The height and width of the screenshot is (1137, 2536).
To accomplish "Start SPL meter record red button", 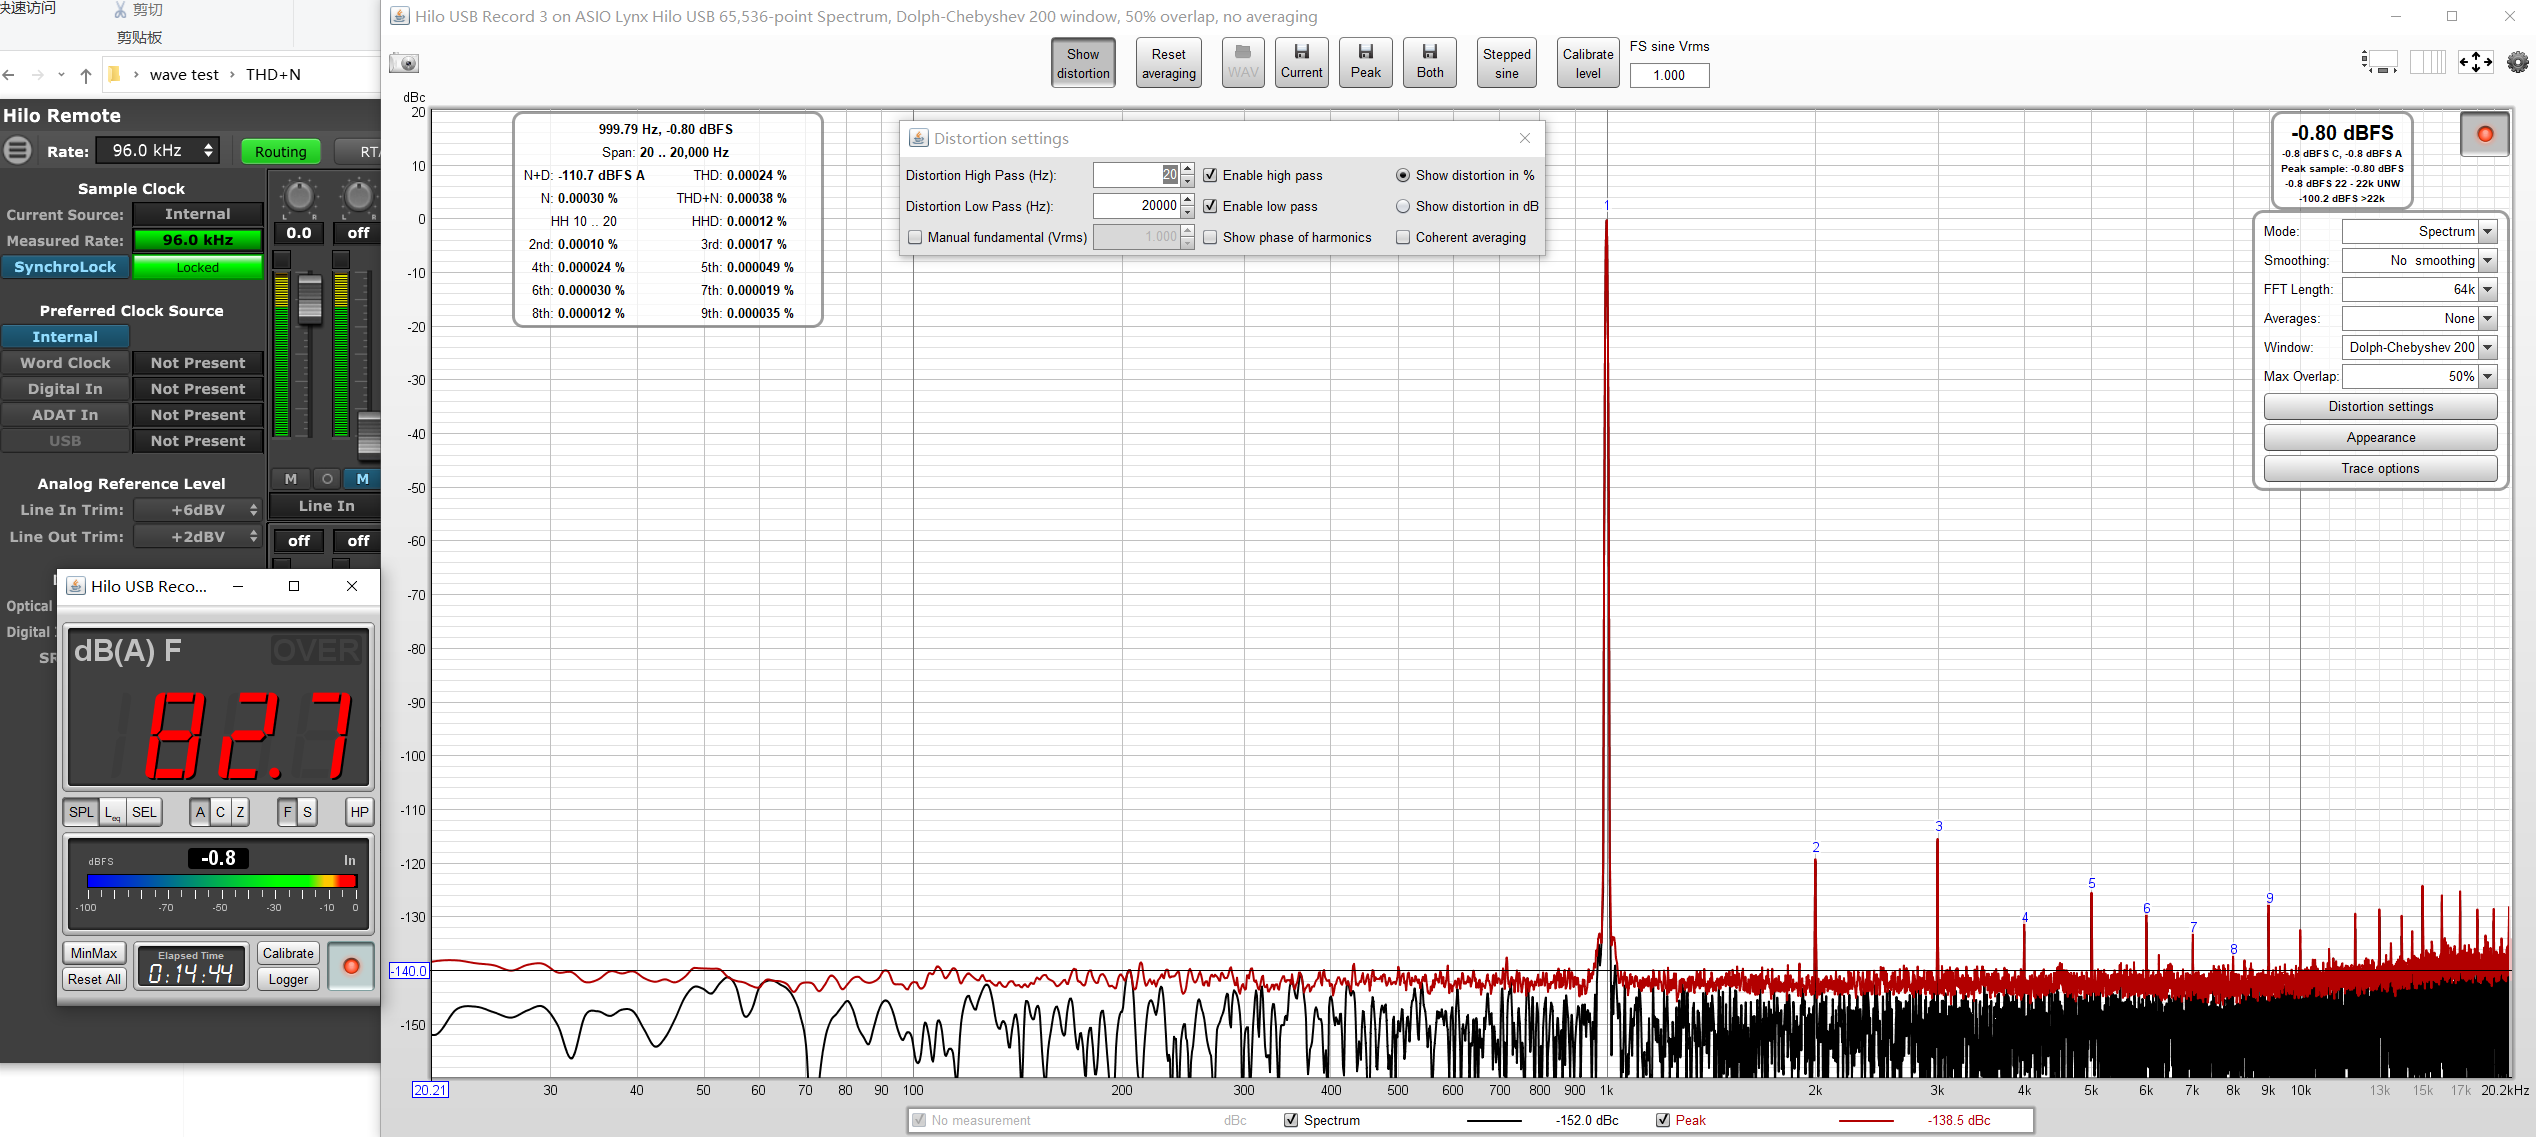I will pyautogui.click(x=351, y=966).
